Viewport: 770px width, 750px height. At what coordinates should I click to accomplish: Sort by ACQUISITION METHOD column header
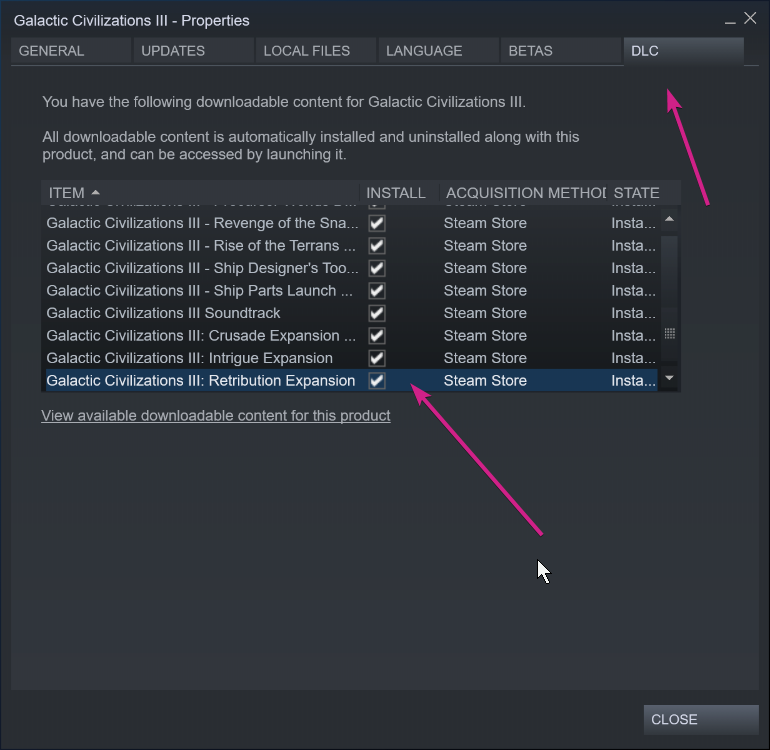pyautogui.click(x=524, y=193)
